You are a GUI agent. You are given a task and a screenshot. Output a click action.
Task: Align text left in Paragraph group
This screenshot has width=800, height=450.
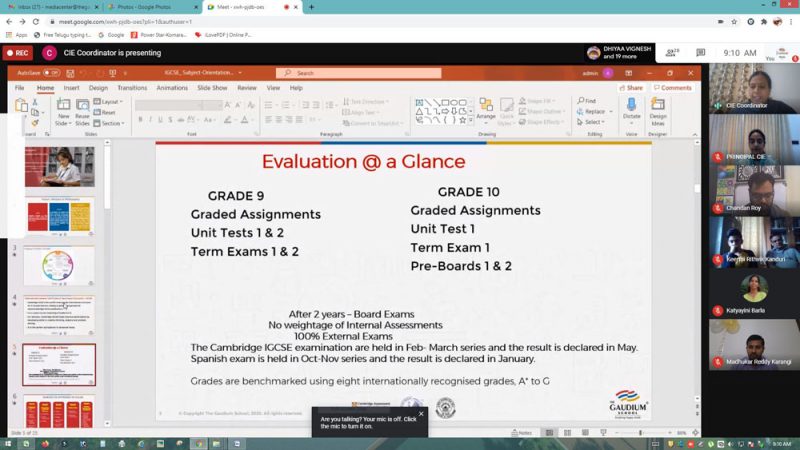tap(268, 119)
